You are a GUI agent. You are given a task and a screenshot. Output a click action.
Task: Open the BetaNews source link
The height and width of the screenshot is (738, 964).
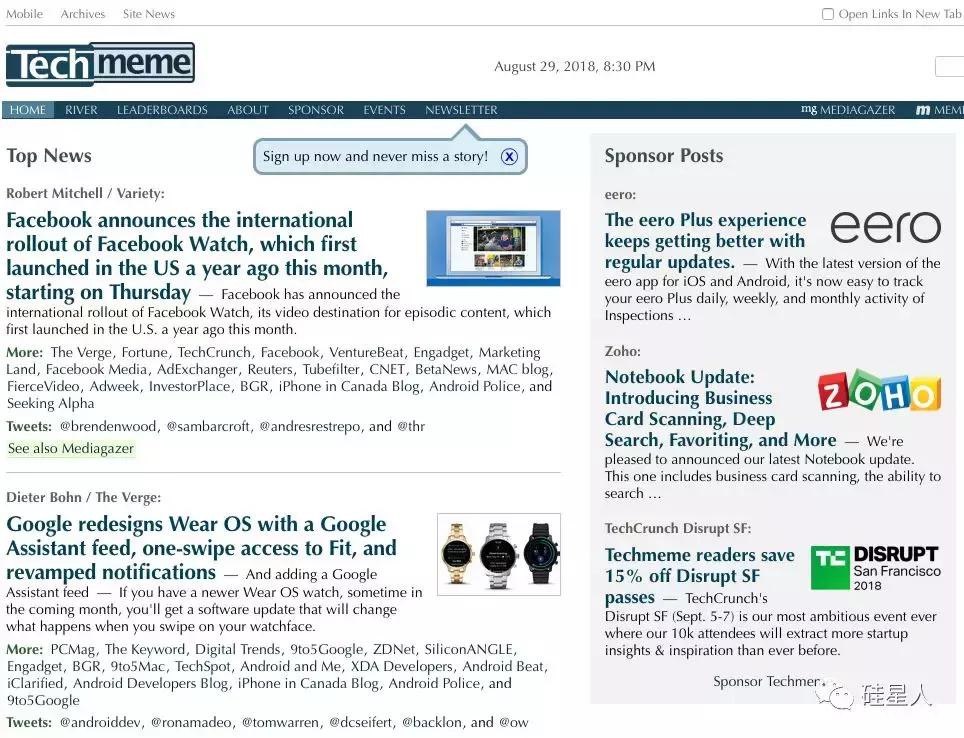coord(446,369)
